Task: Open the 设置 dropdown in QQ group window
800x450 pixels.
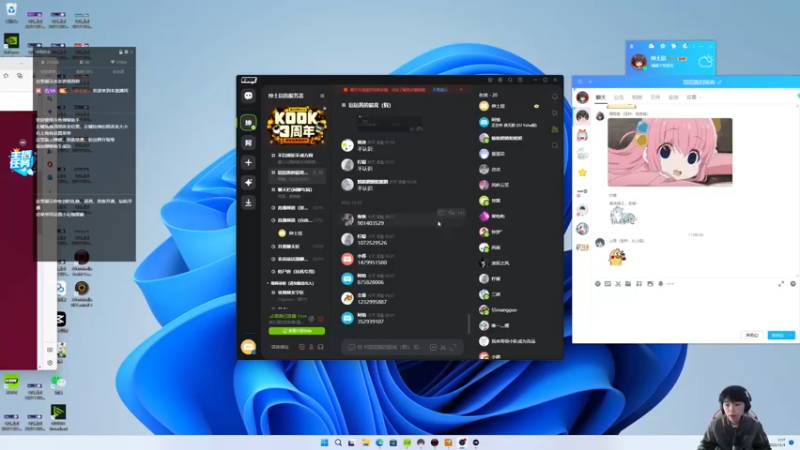Action: click(x=693, y=97)
